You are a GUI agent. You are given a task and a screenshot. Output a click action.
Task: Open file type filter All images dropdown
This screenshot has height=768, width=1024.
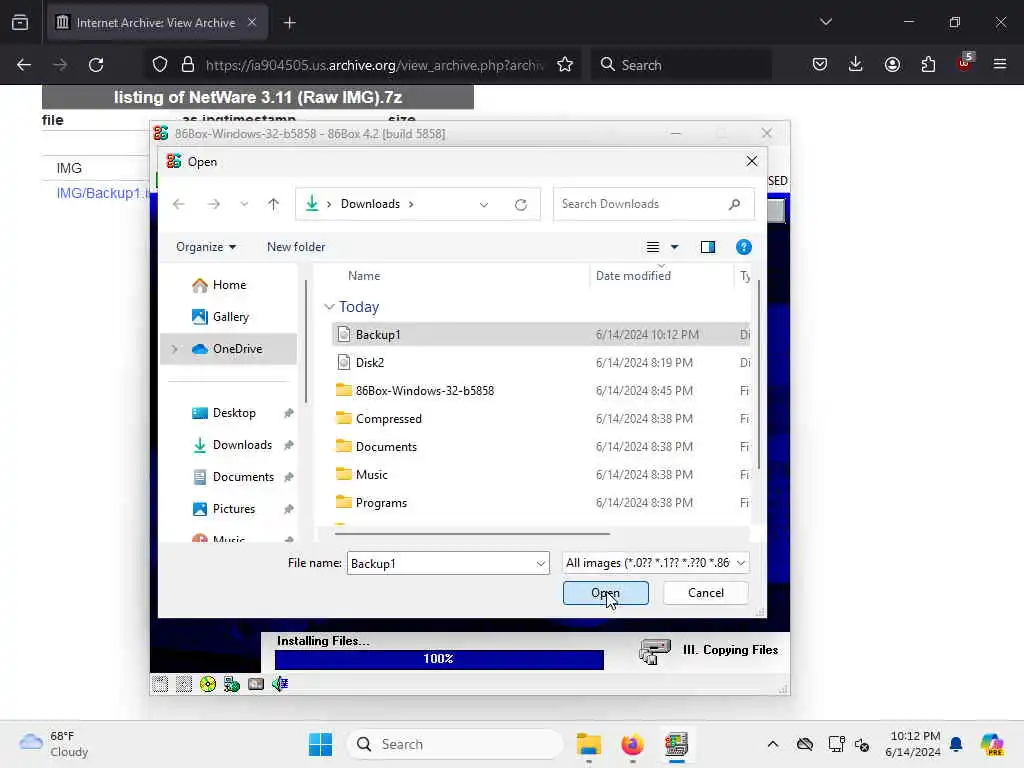[x=656, y=563]
